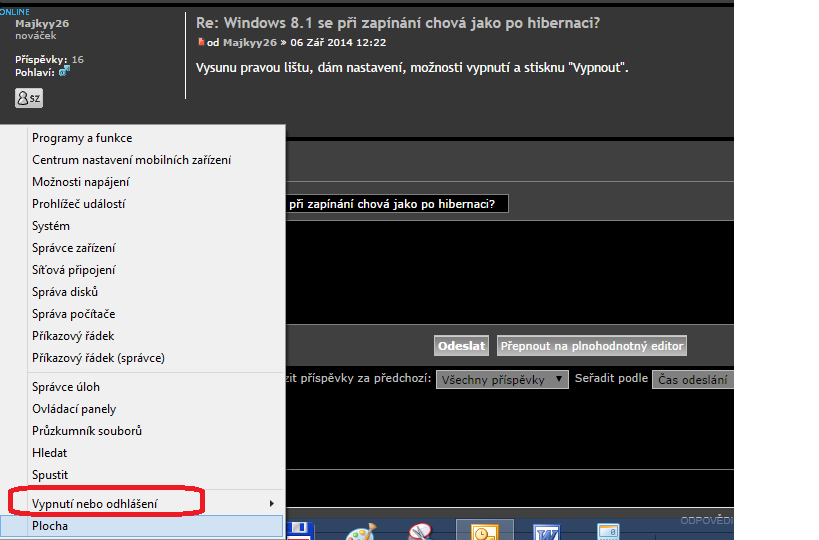819x540 pixels.
Task: Click the reply subject input field
Action: (397, 204)
